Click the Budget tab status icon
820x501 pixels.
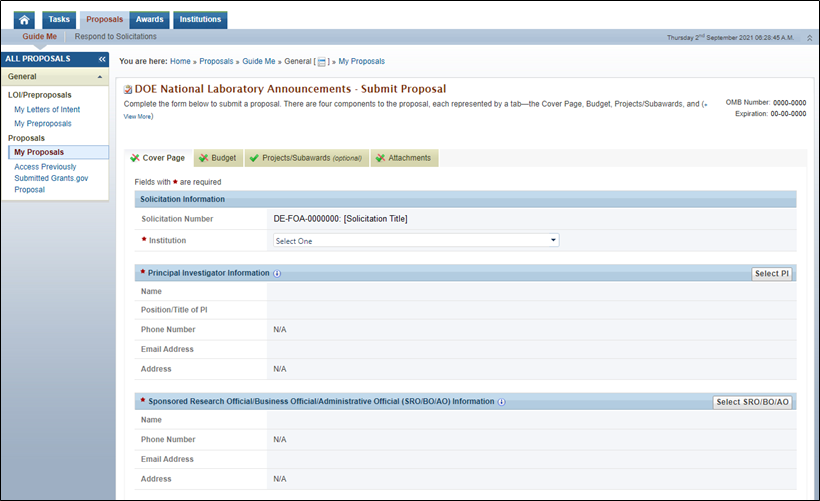coord(203,158)
